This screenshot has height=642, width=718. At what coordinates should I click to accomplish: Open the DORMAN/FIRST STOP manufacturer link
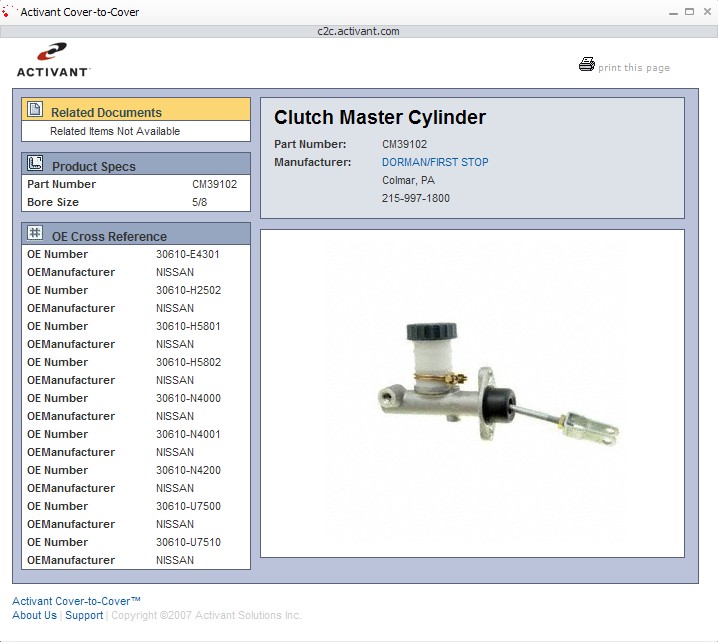coord(435,162)
